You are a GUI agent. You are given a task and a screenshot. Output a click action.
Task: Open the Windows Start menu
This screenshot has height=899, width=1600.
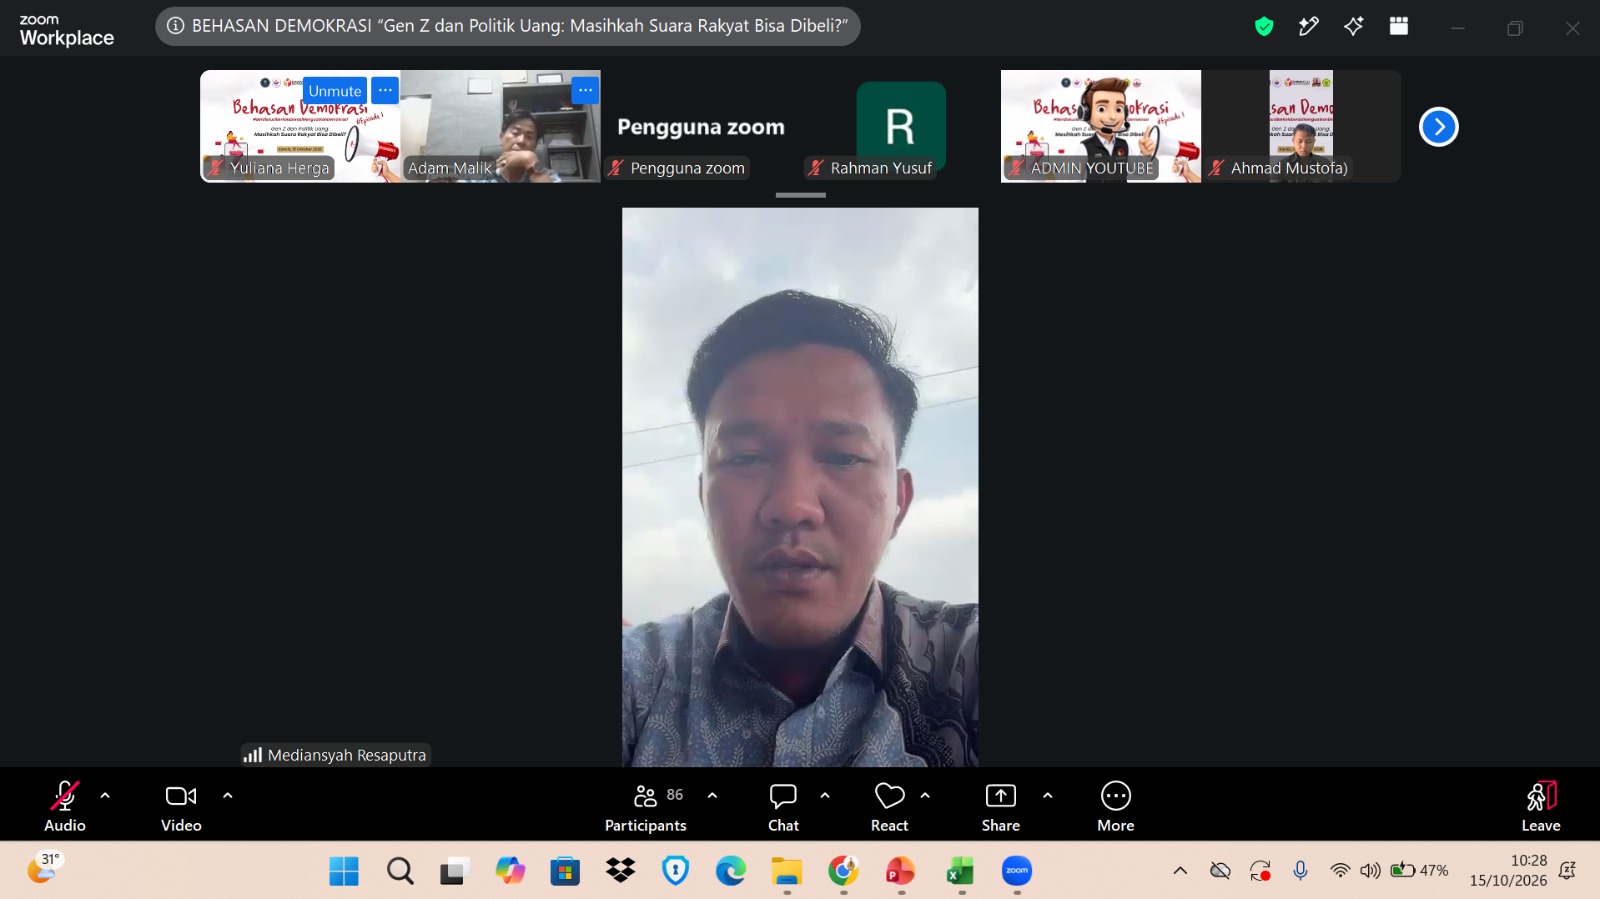click(x=344, y=871)
